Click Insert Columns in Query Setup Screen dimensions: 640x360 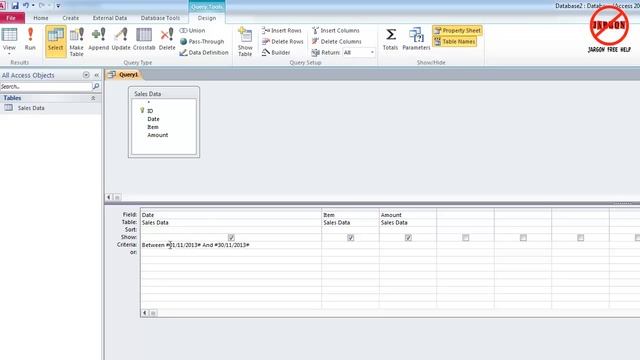pos(336,31)
